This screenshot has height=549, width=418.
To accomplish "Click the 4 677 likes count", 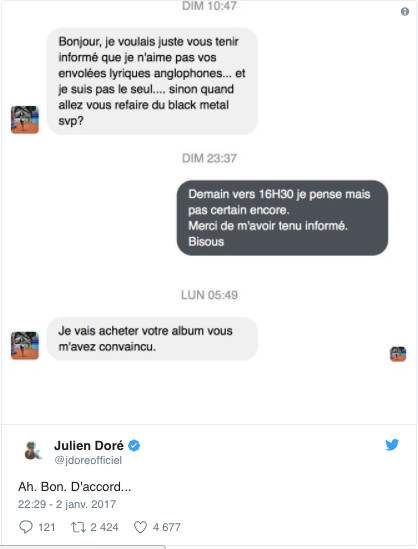I will coord(167,527).
